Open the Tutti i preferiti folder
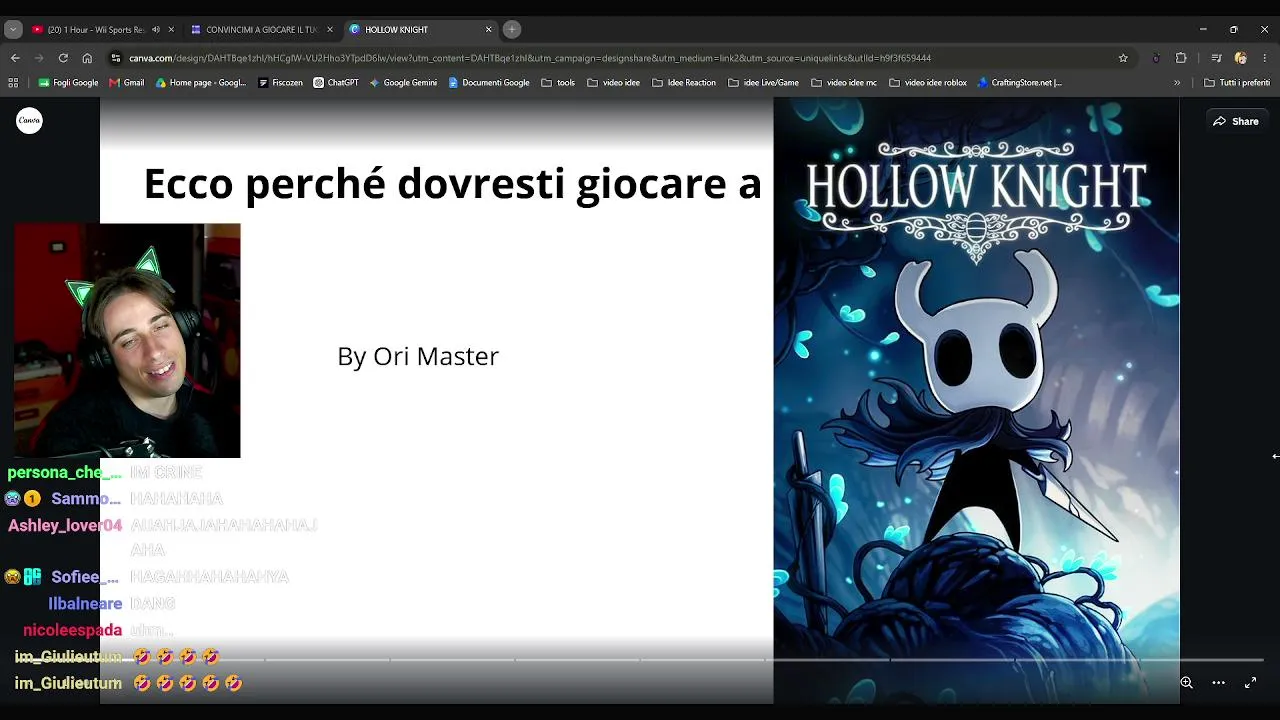Screen dimensions: 1280x720 [1237, 83]
